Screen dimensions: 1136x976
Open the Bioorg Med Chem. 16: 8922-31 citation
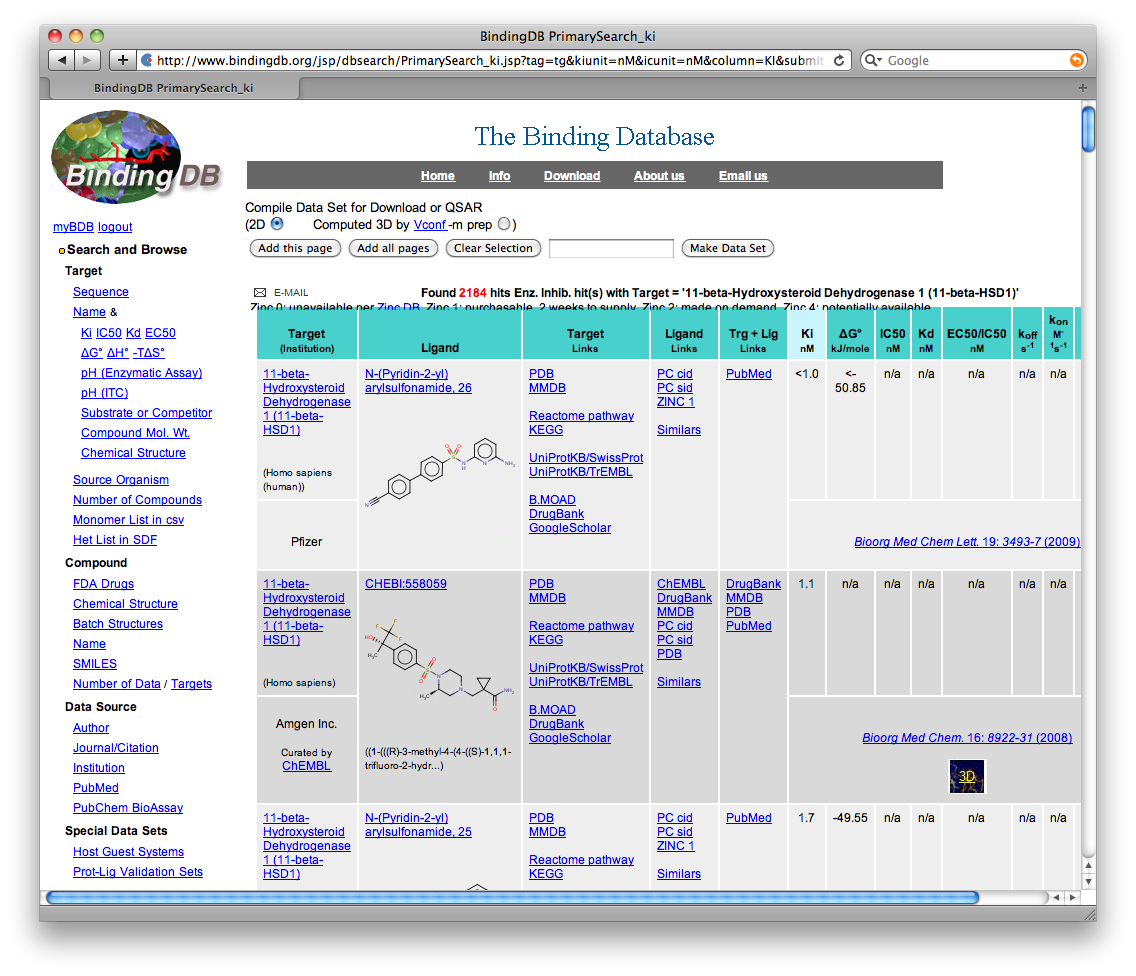[x=967, y=738]
